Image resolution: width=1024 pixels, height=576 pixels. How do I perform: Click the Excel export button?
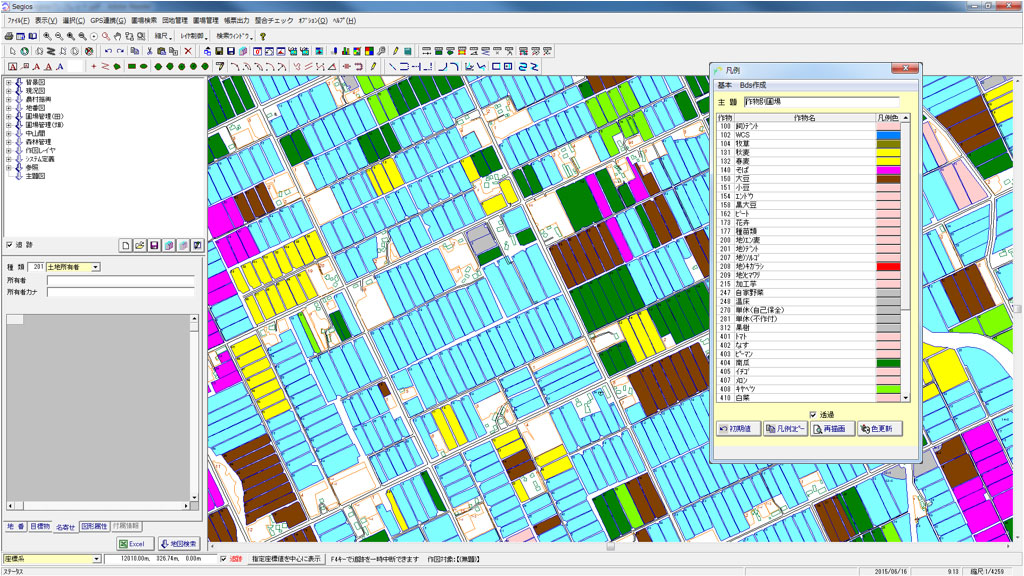tap(135, 543)
